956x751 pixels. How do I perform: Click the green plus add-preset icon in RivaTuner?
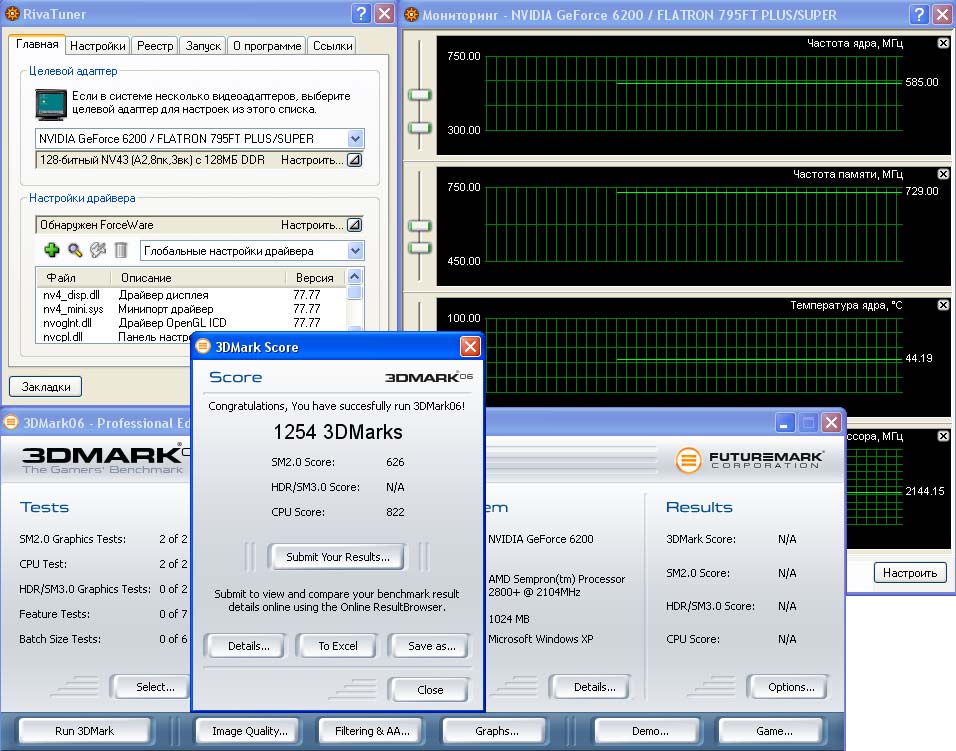(52, 250)
